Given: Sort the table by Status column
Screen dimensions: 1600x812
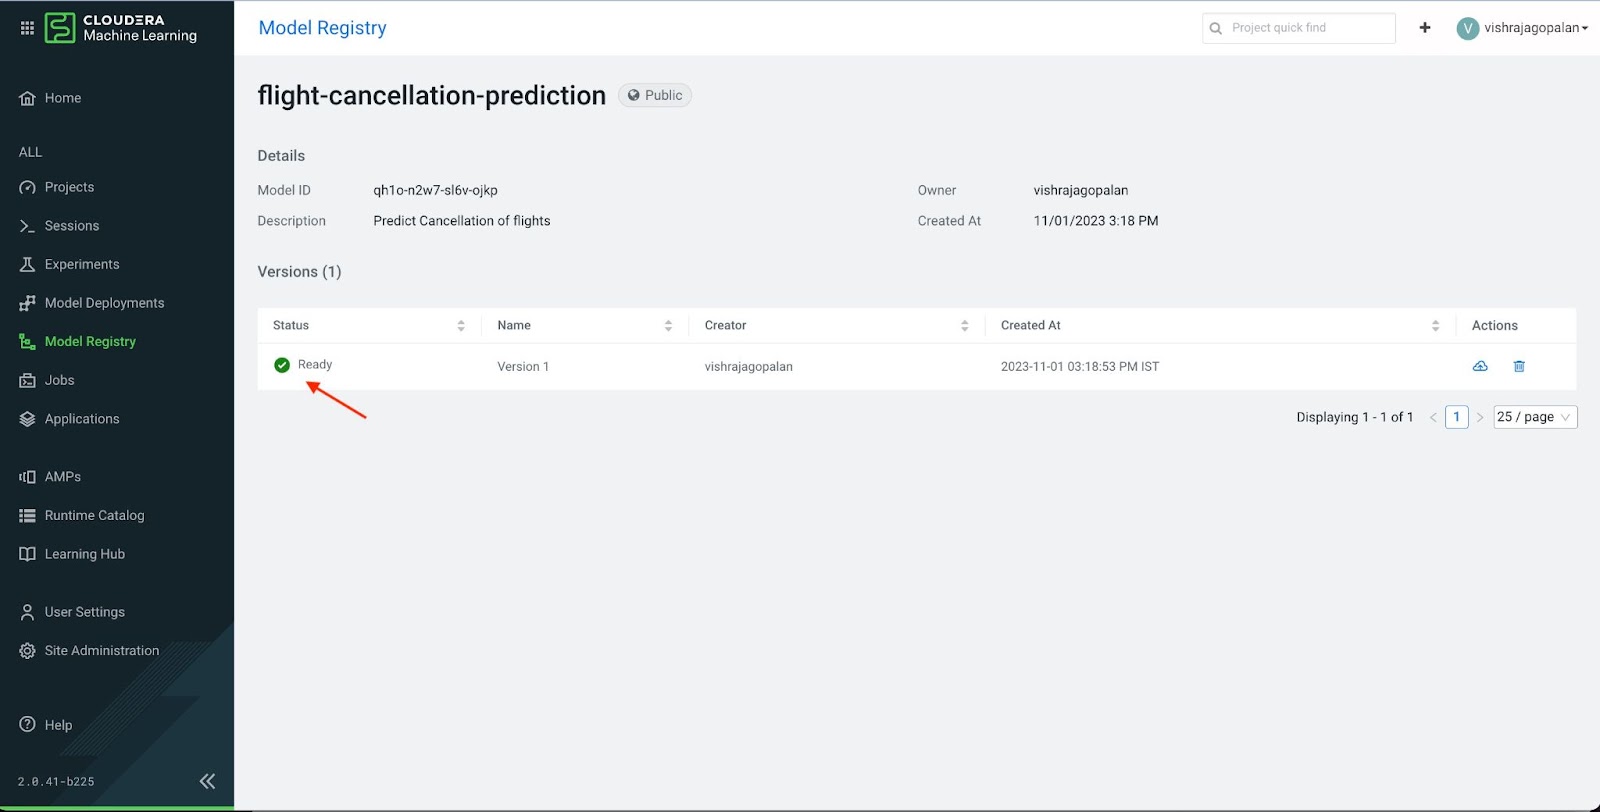Looking at the screenshot, I should click(461, 325).
